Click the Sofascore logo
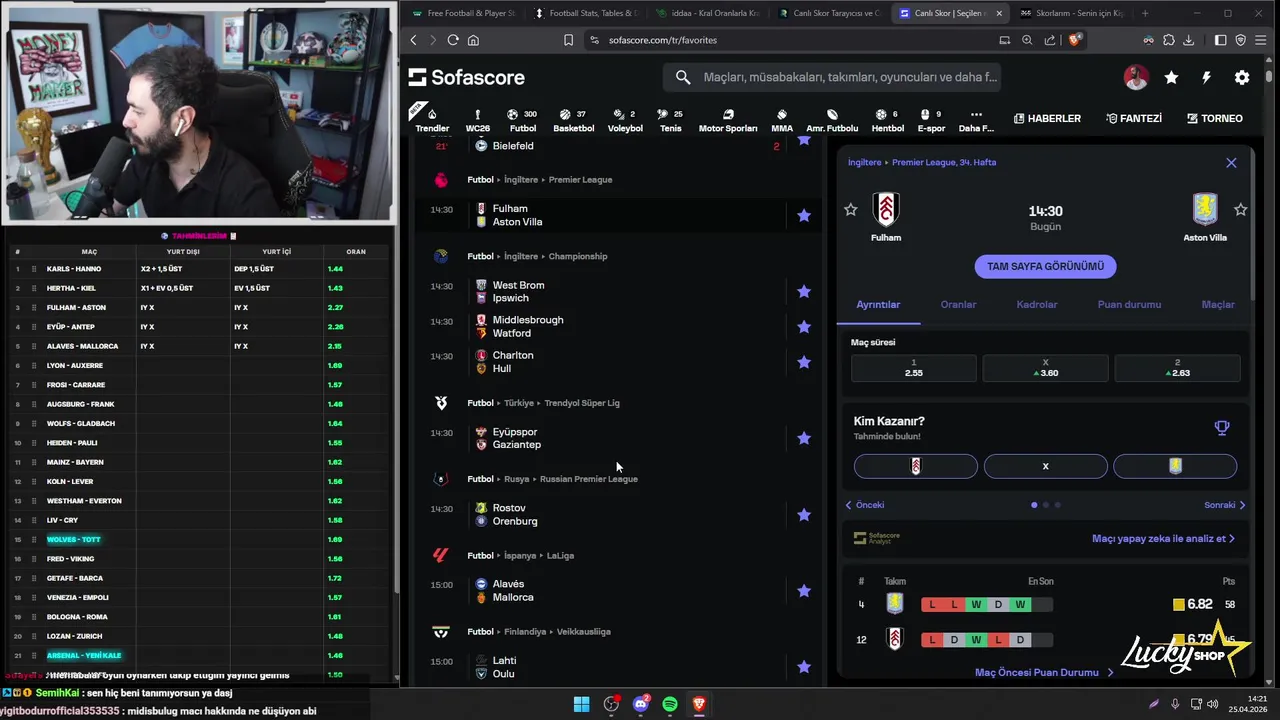The image size is (1280, 720). 467,77
